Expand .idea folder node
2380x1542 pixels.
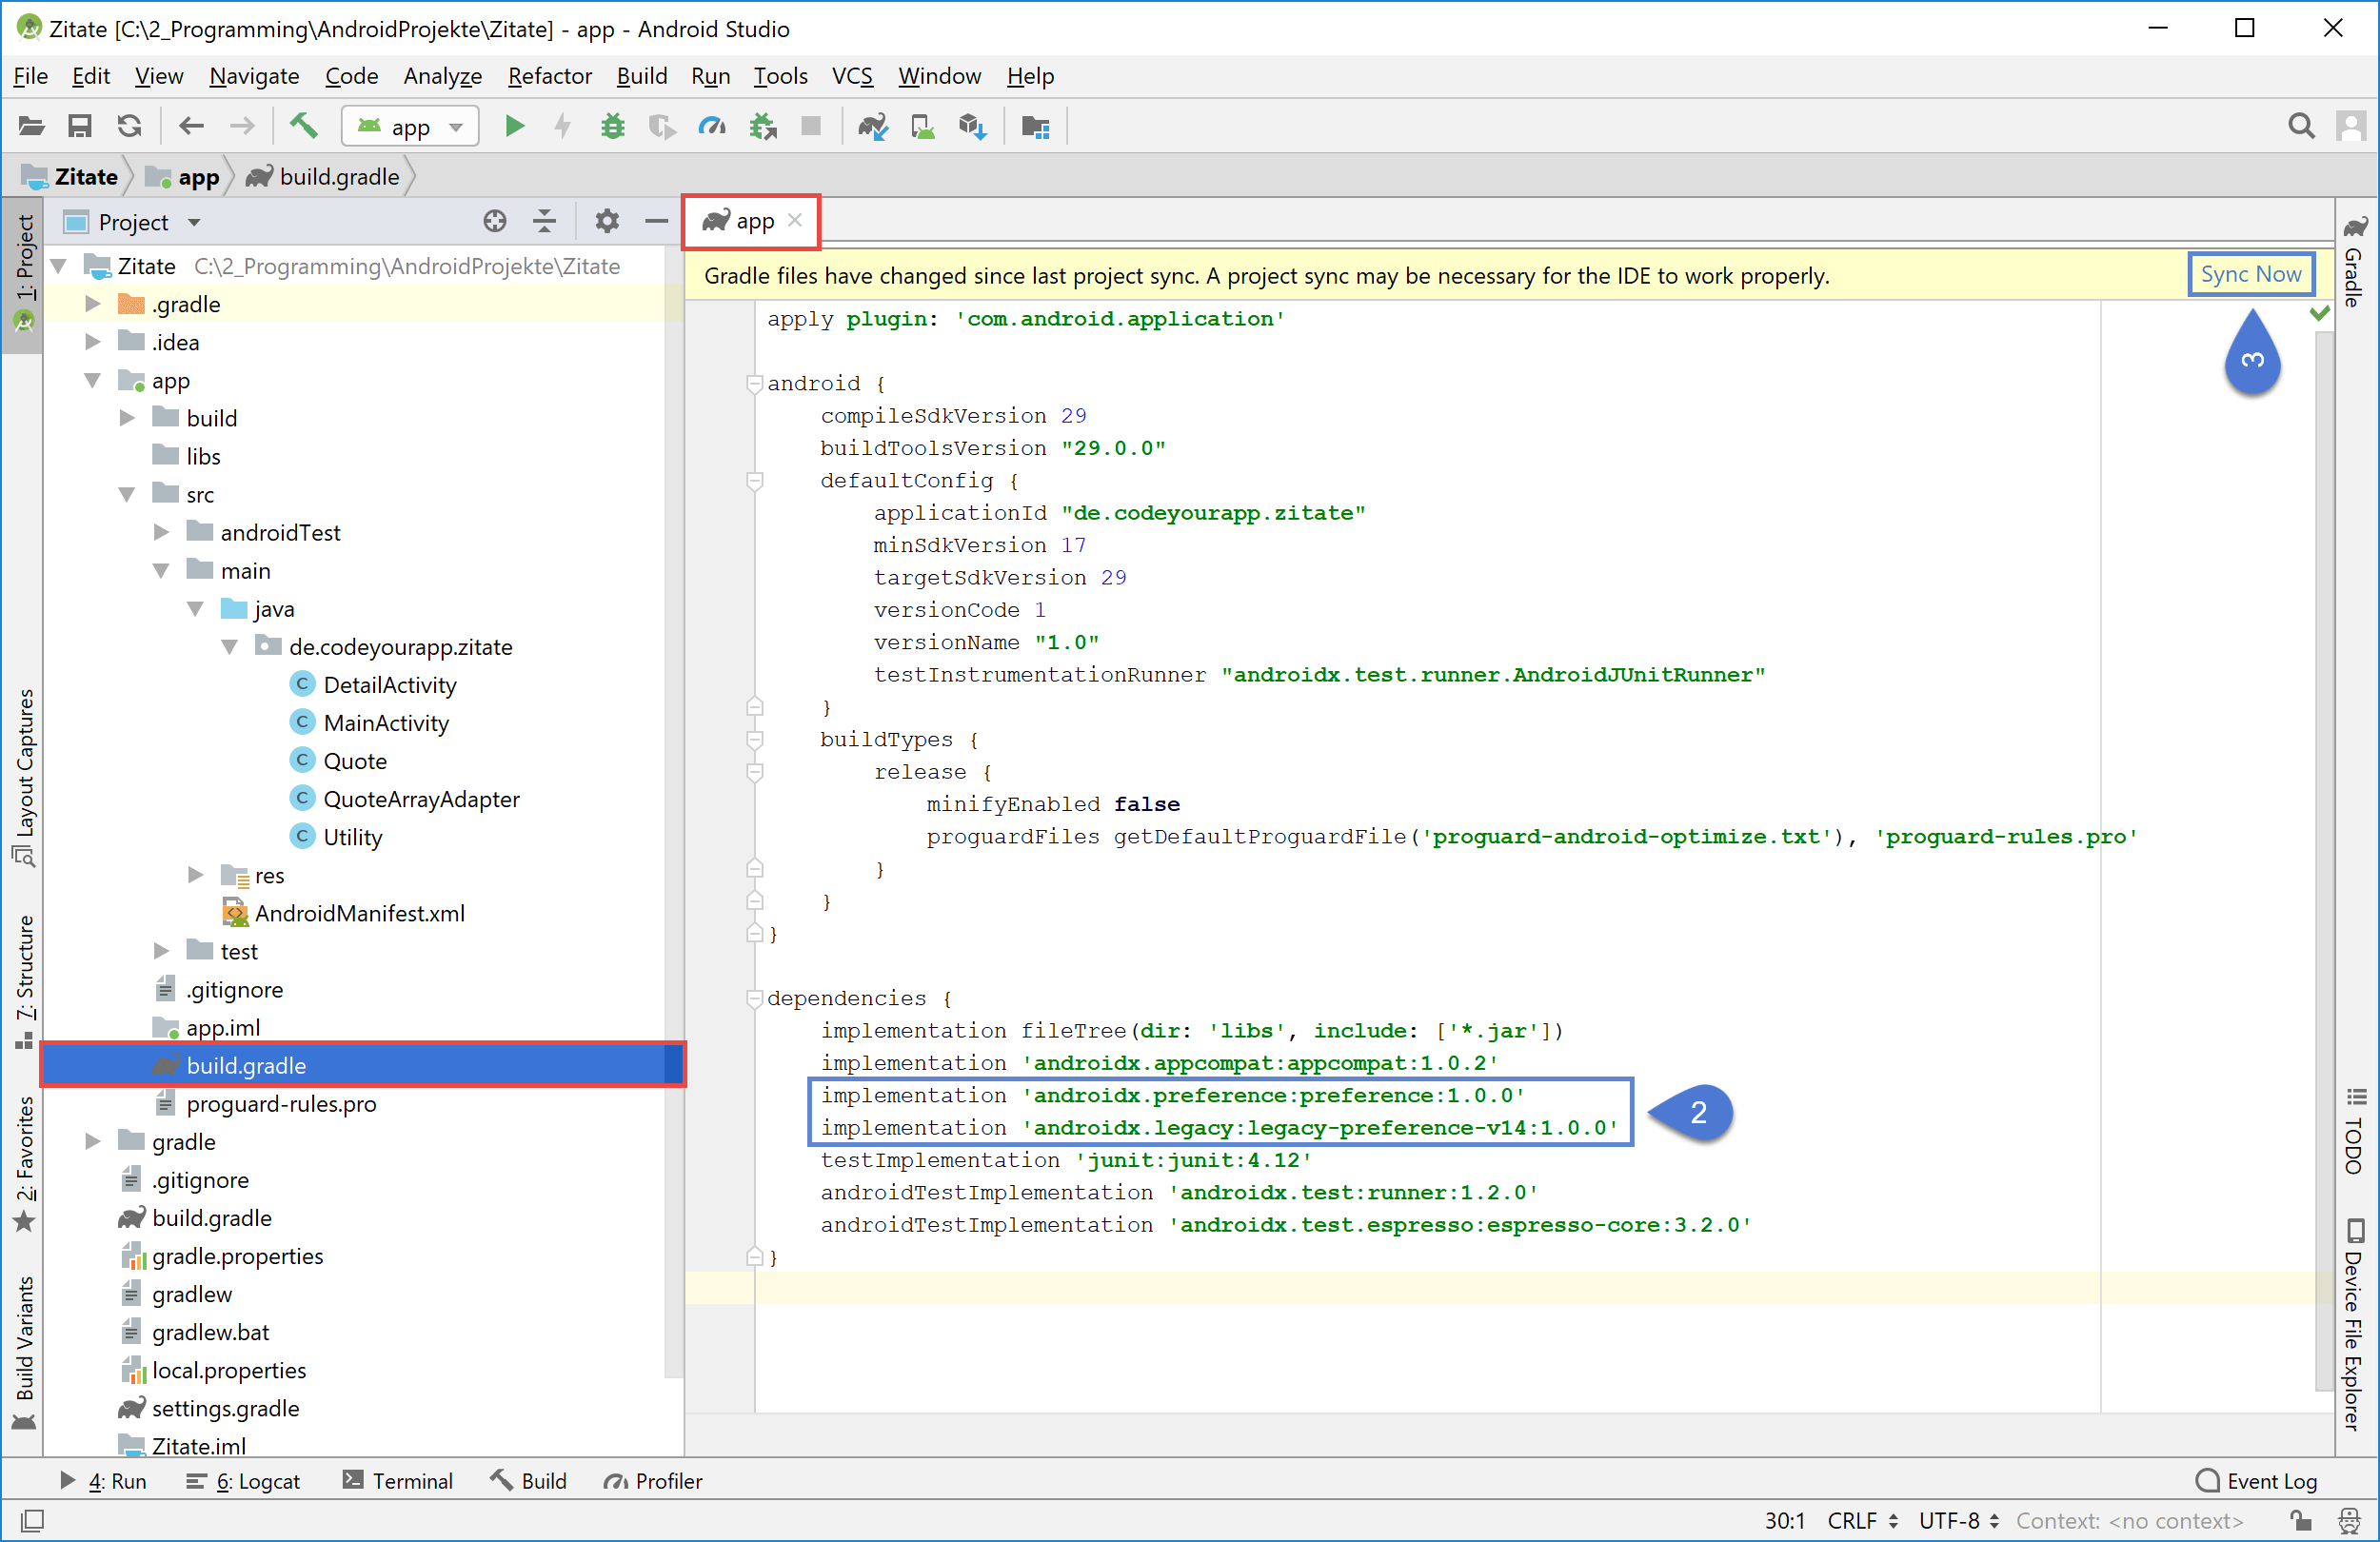(93, 342)
